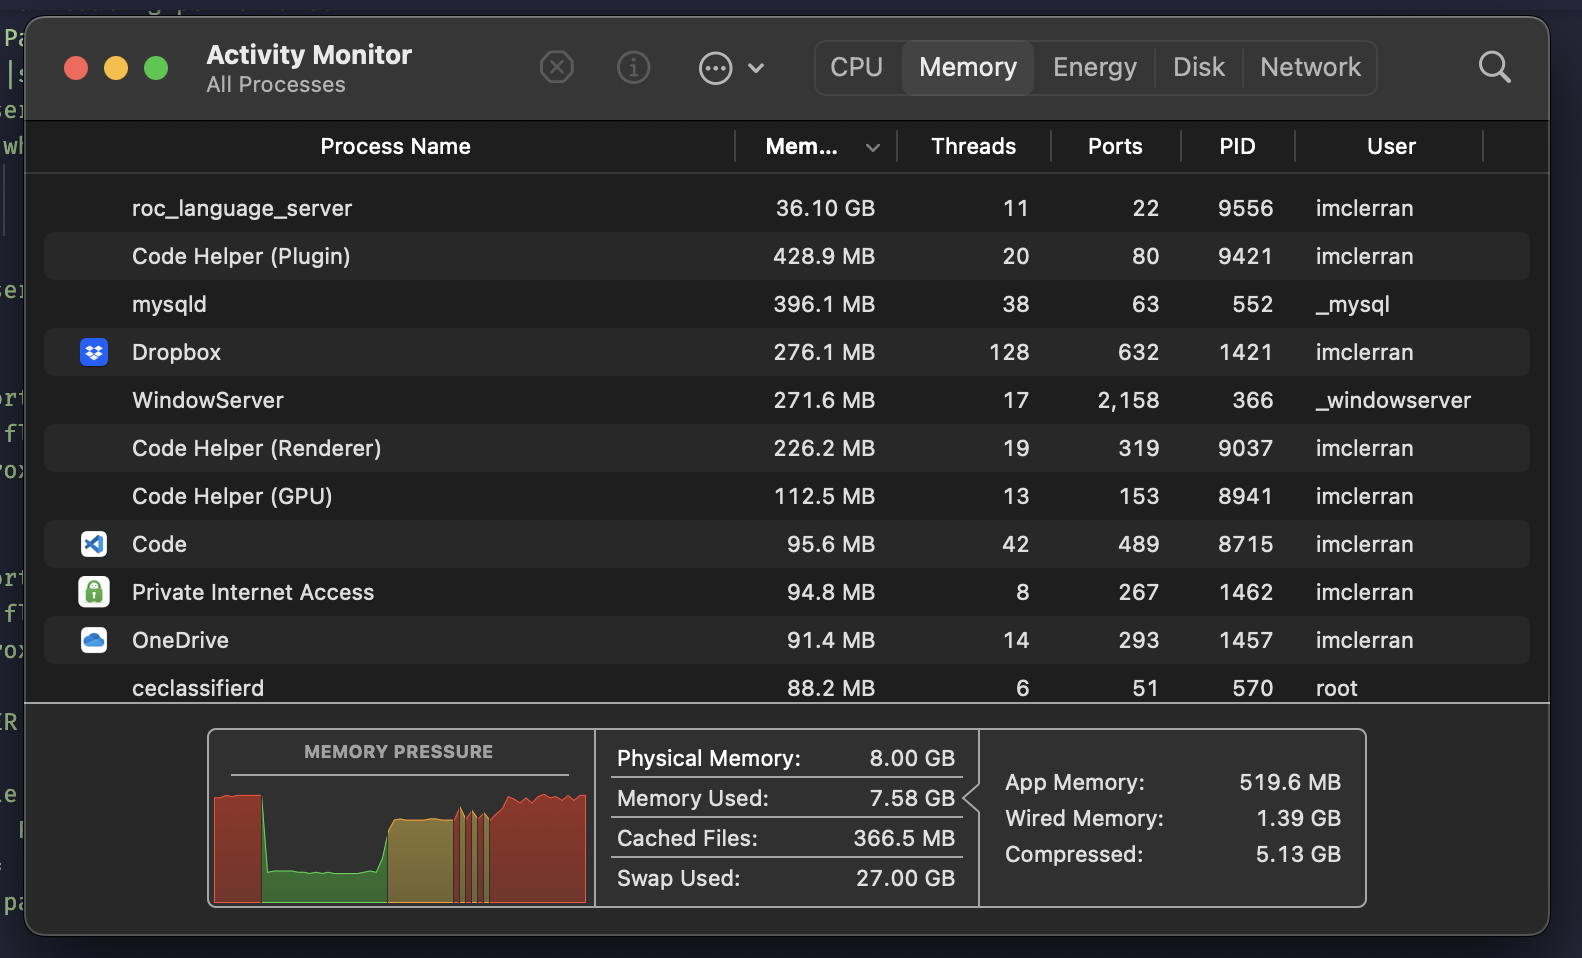
Task: Select the mysqld process row
Action: tap(787, 304)
